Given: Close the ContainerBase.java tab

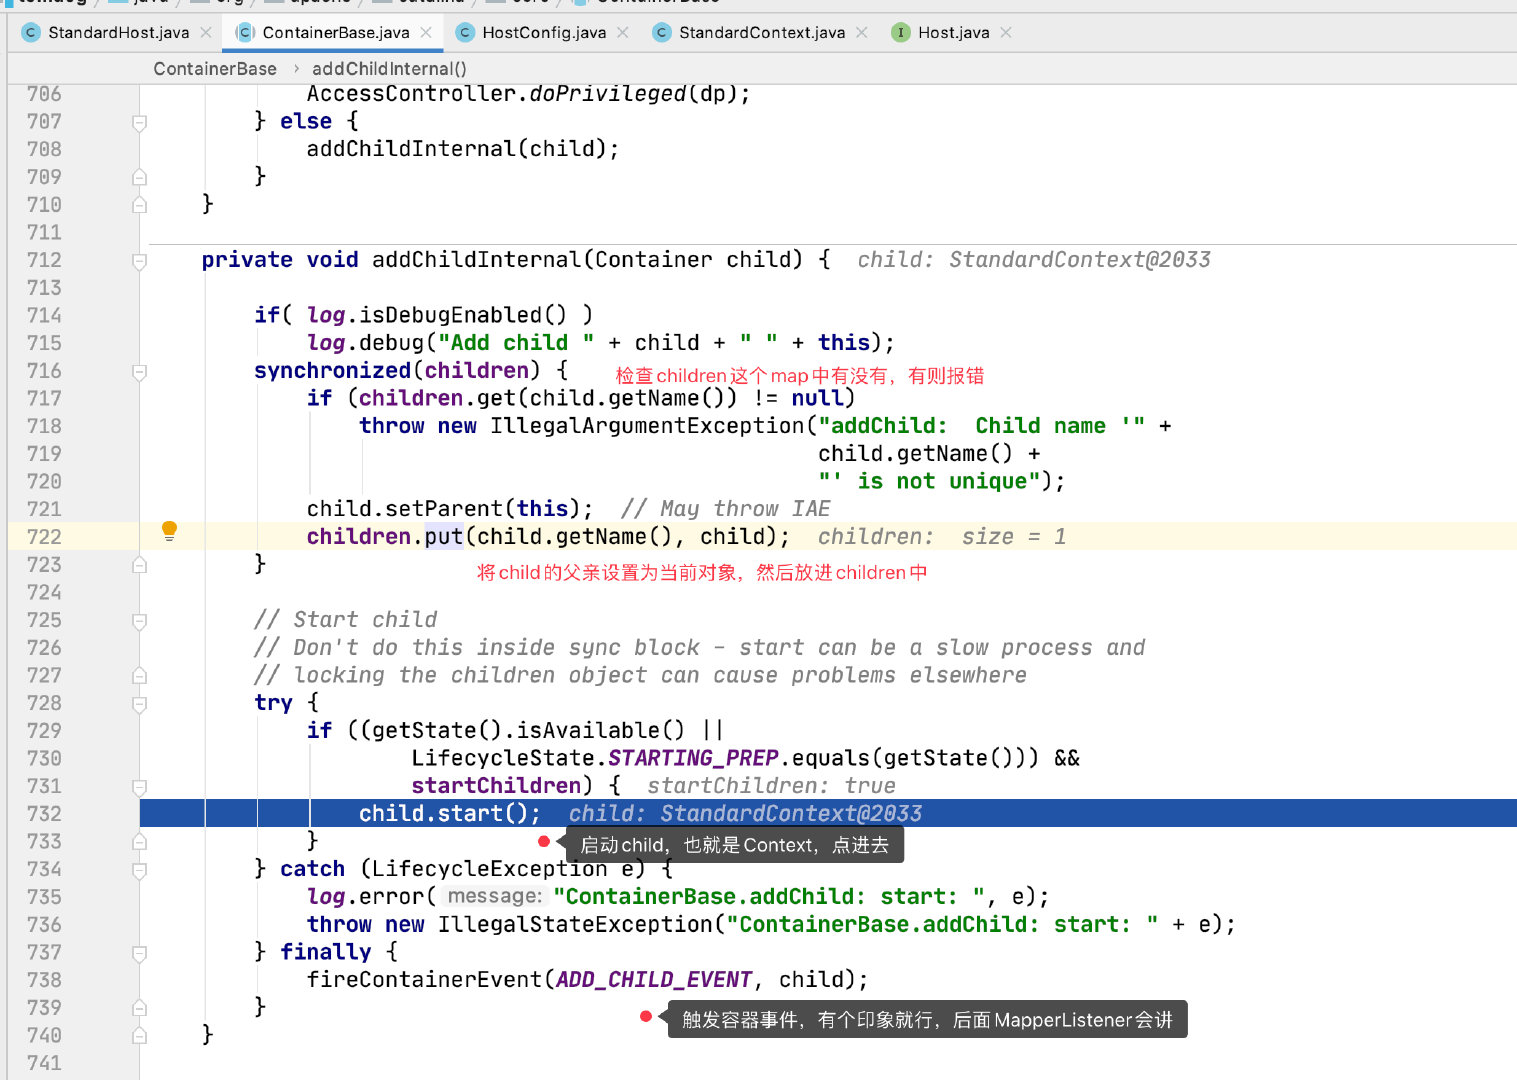Looking at the screenshot, I should (426, 33).
